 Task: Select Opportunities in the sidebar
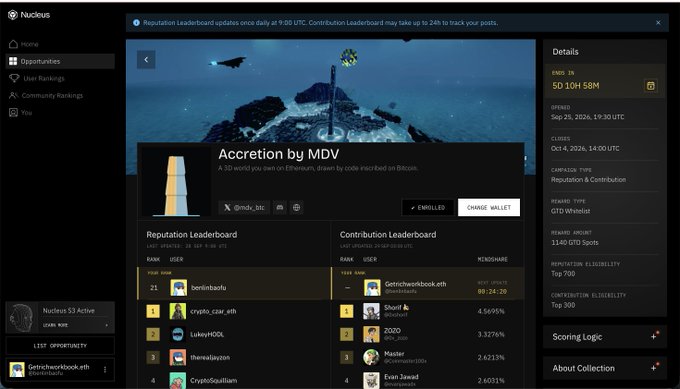pyautogui.click(x=60, y=61)
